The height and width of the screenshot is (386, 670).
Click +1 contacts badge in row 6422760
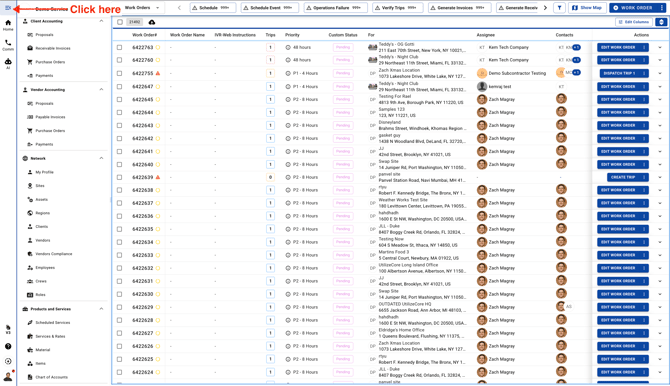point(576,60)
